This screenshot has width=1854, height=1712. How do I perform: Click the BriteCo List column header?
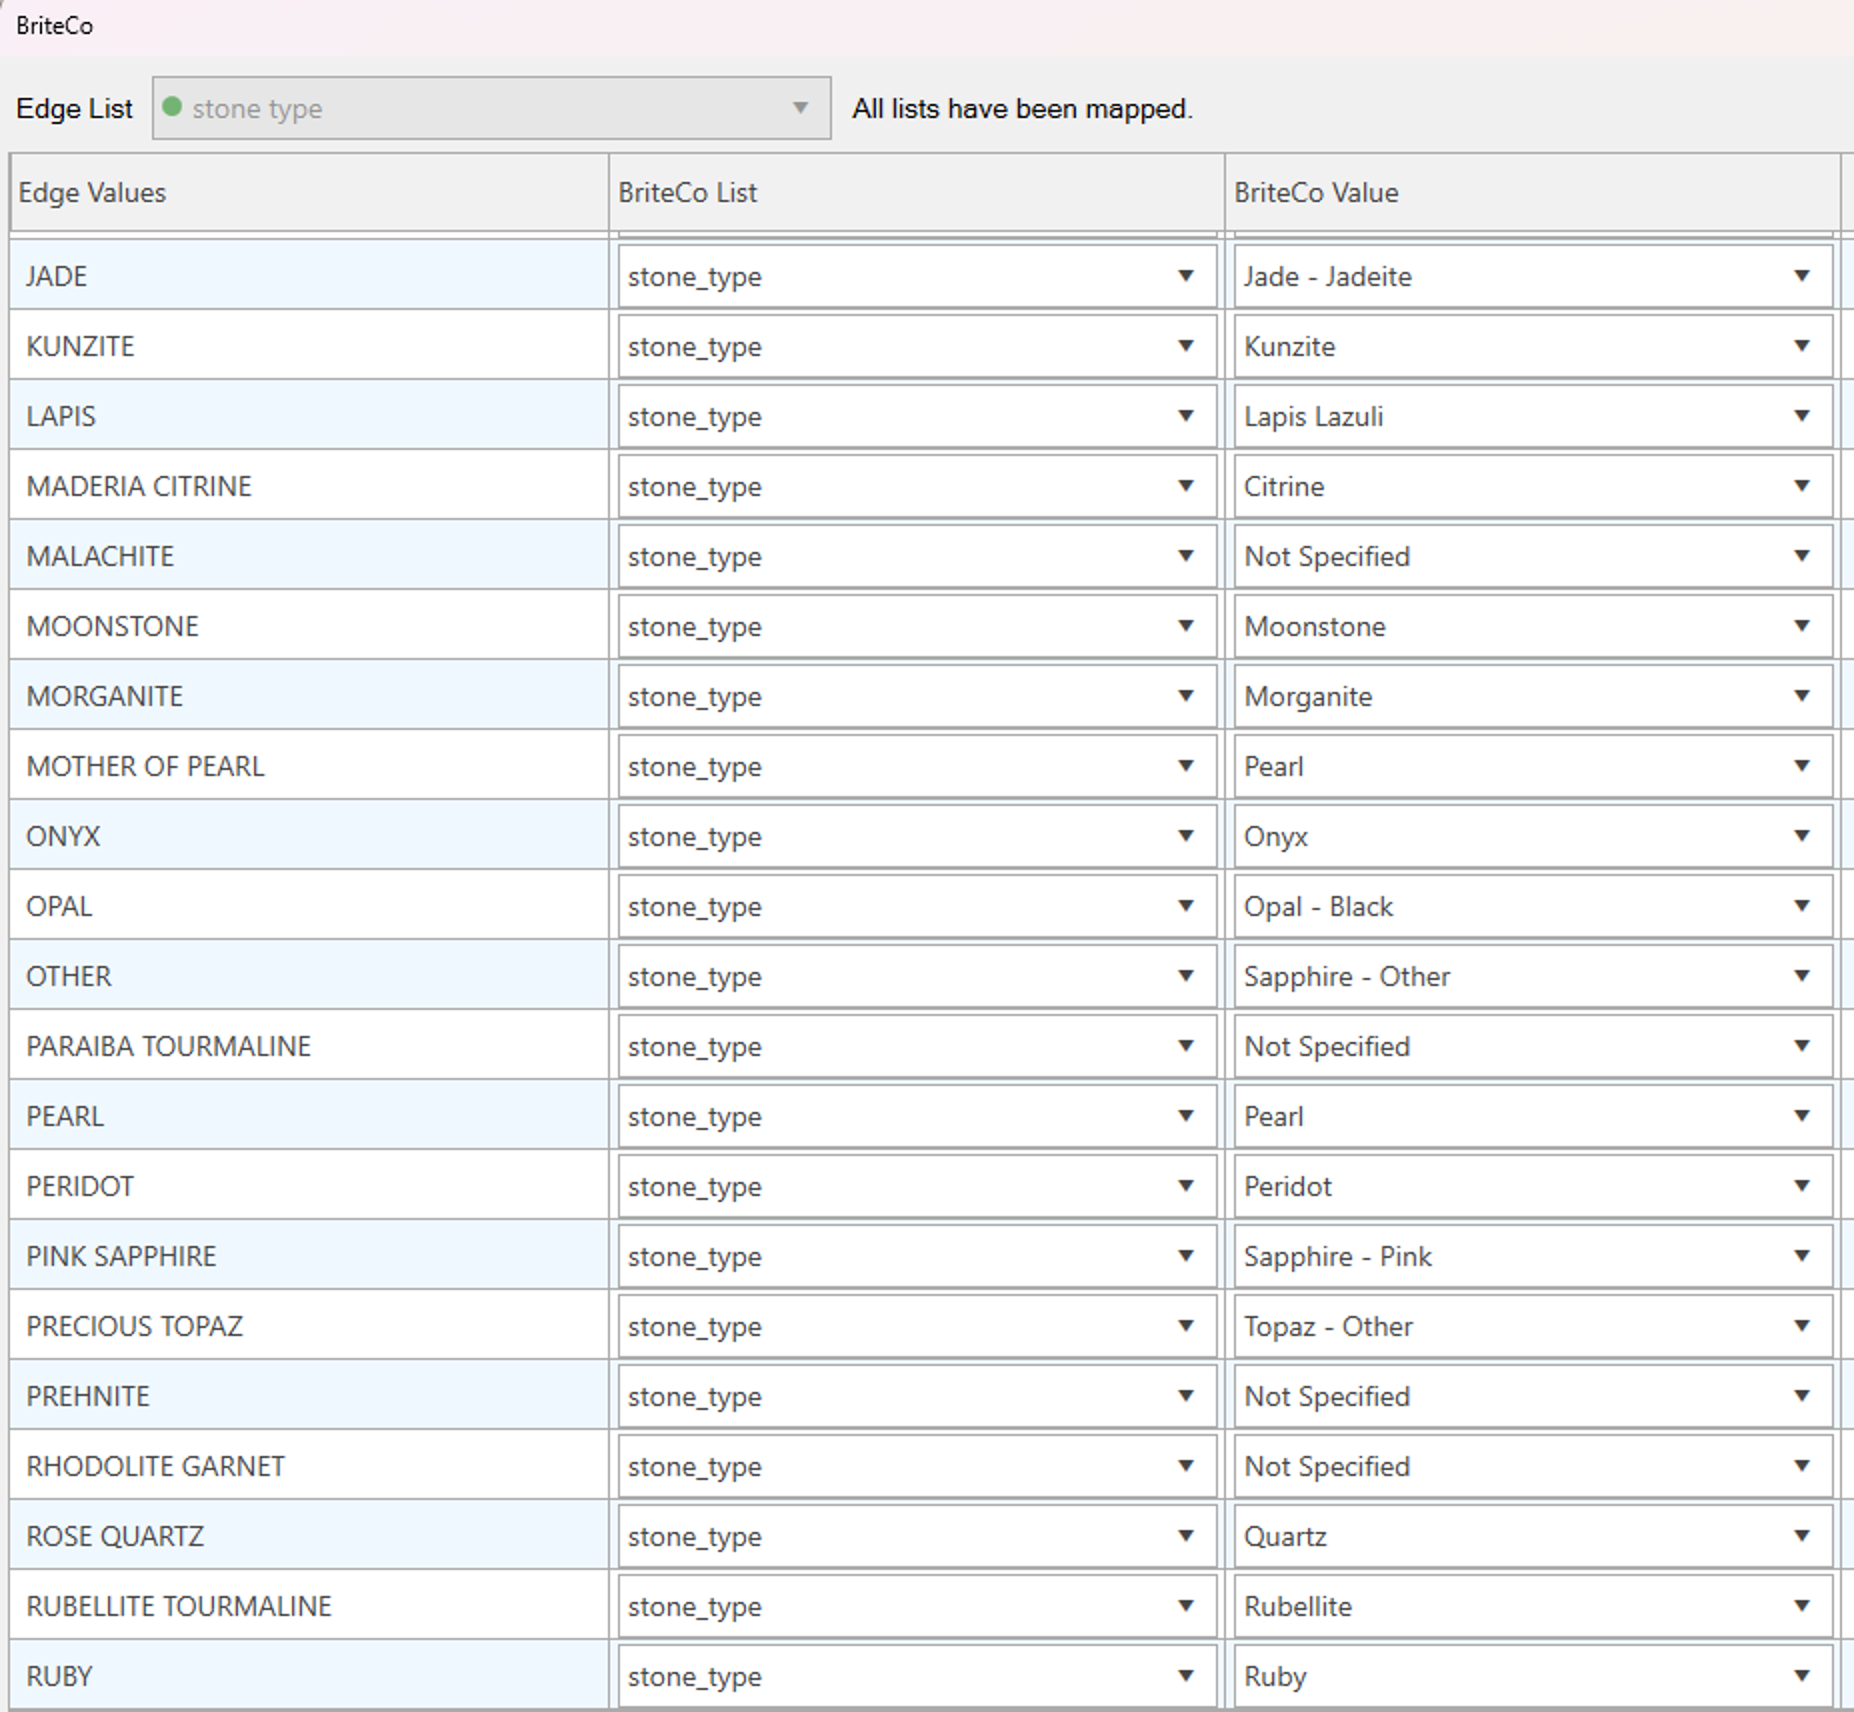point(915,192)
